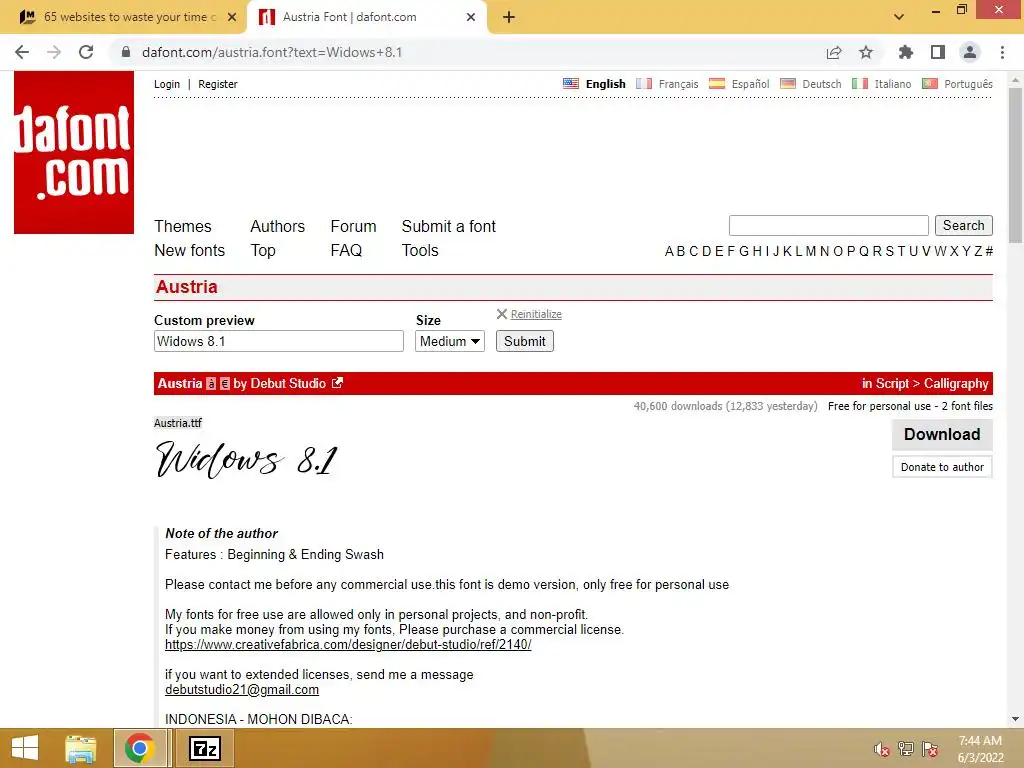Bookmark this page with star icon
Image resolution: width=1024 pixels, height=768 pixels.
[x=866, y=52]
